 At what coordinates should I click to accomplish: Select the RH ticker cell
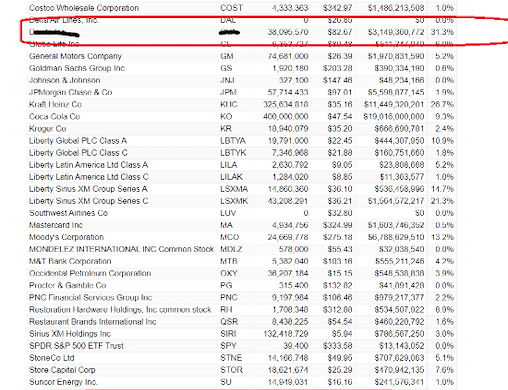click(226, 309)
